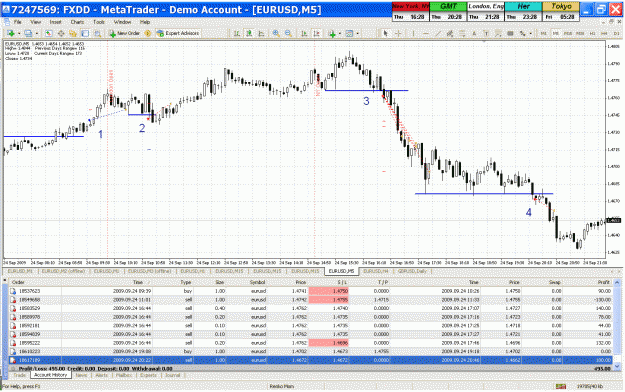The height and width of the screenshot is (392, 625).
Task: Switch chart to H1 timeframe
Action: tap(592, 33)
